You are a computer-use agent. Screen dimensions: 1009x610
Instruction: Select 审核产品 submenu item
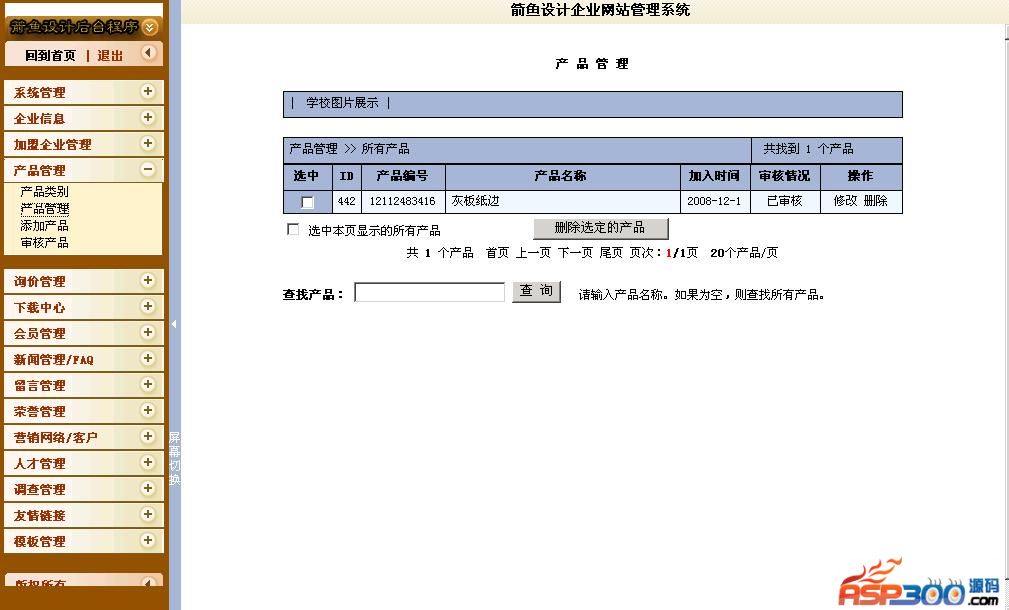44,243
